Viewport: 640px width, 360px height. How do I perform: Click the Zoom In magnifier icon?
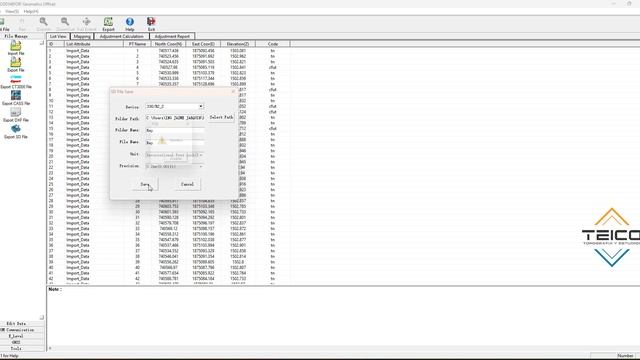point(43,24)
